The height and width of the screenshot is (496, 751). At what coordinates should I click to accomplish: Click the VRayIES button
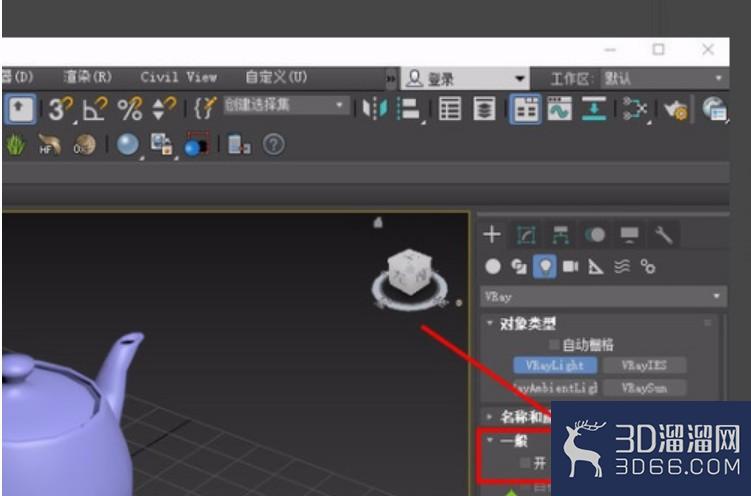644,365
